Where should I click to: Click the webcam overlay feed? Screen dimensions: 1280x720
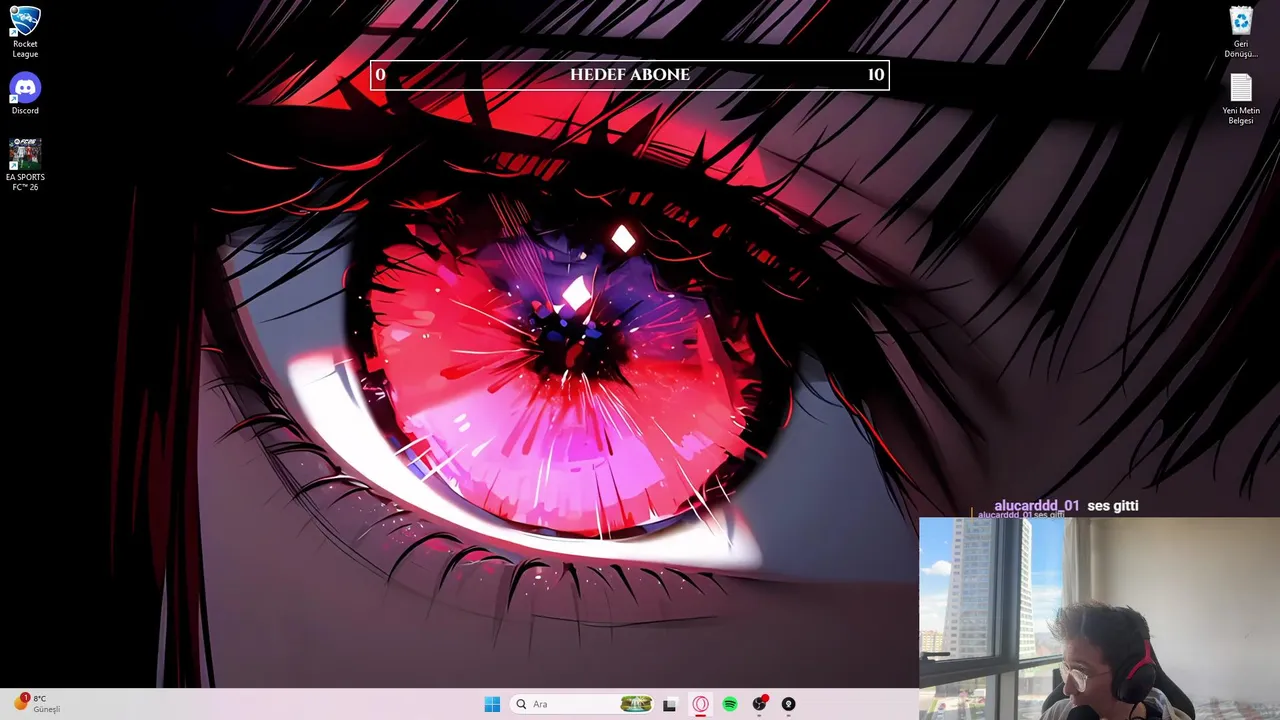click(1099, 618)
